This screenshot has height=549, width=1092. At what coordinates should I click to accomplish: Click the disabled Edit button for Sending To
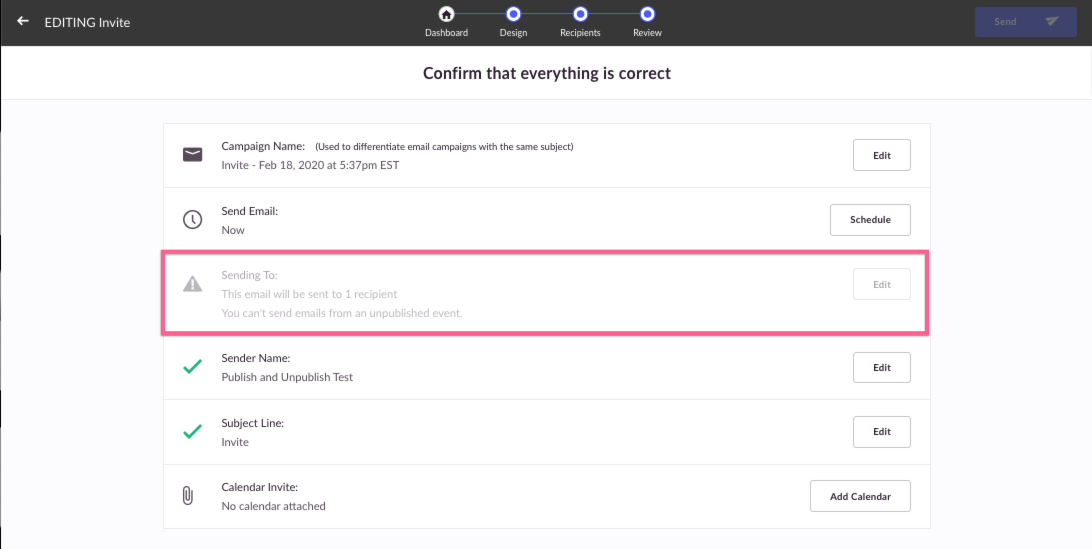(x=882, y=284)
